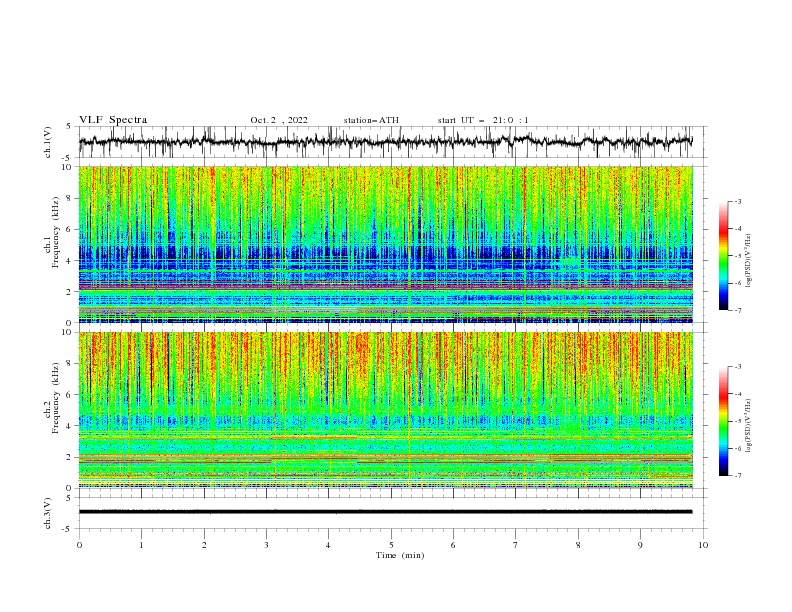Click the ch.2 Frequency (kHz) axis label
Screen dimensions: 792x612
point(52,398)
